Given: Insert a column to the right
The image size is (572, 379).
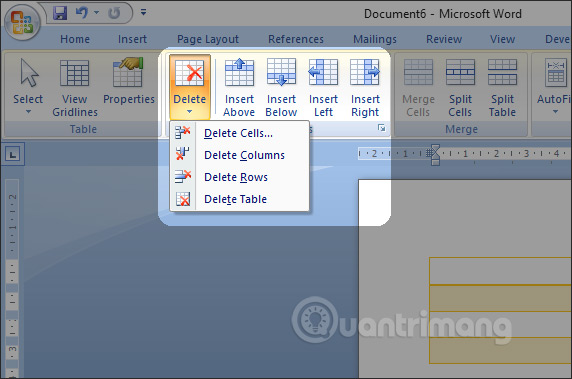Looking at the screenshot, I should coord(365,88).
